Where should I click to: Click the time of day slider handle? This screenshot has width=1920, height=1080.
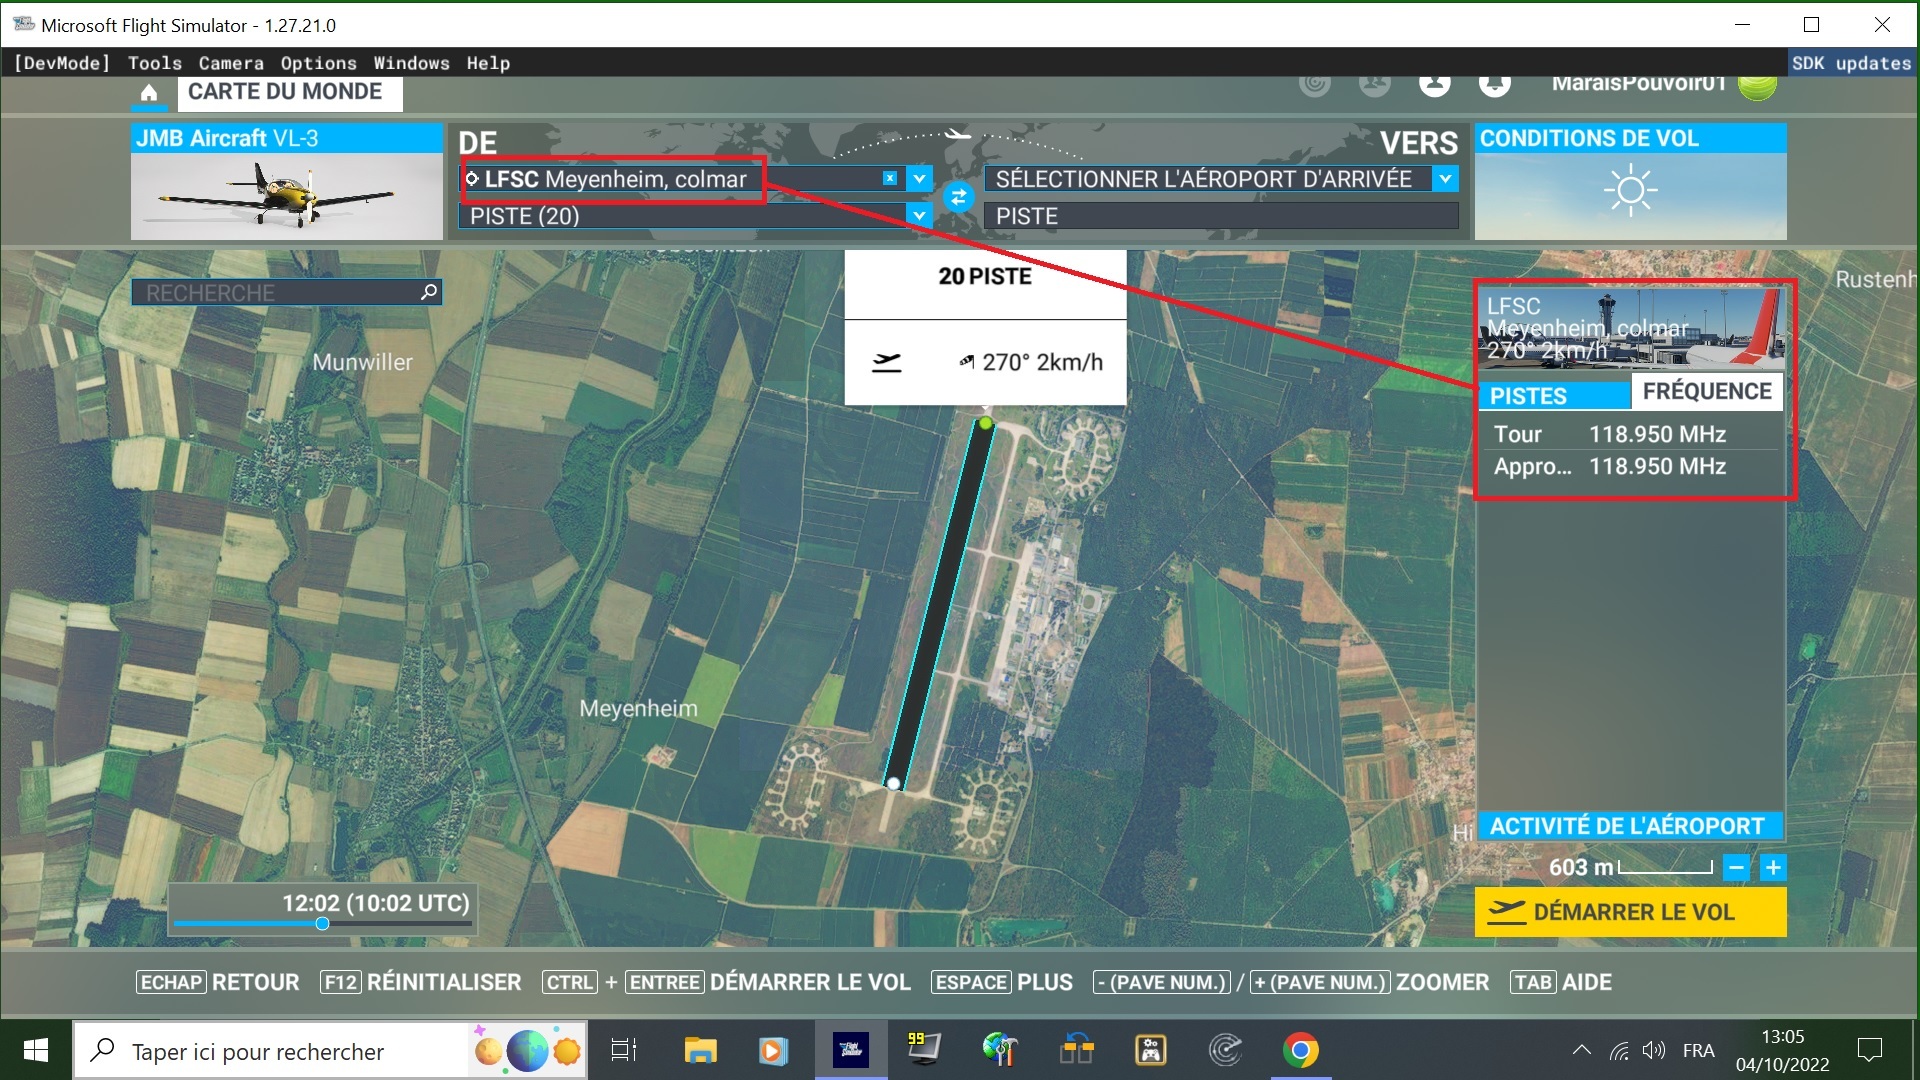[x=322, y=923]
